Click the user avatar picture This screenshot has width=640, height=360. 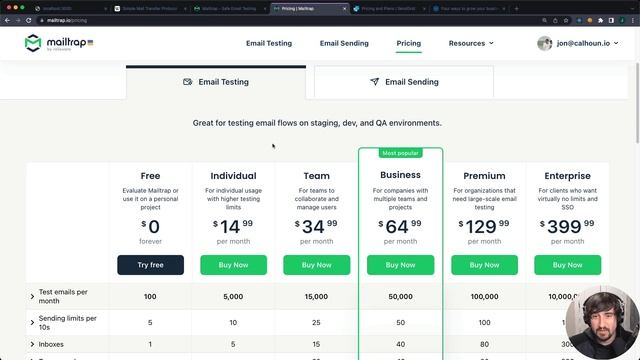pos(544,43)
